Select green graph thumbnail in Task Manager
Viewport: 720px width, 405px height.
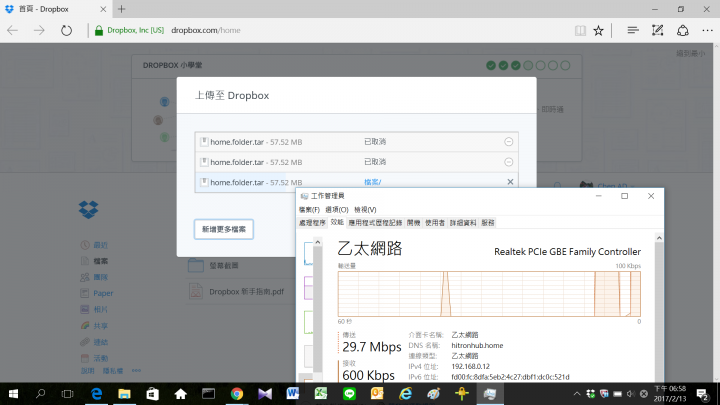[308, 322]
